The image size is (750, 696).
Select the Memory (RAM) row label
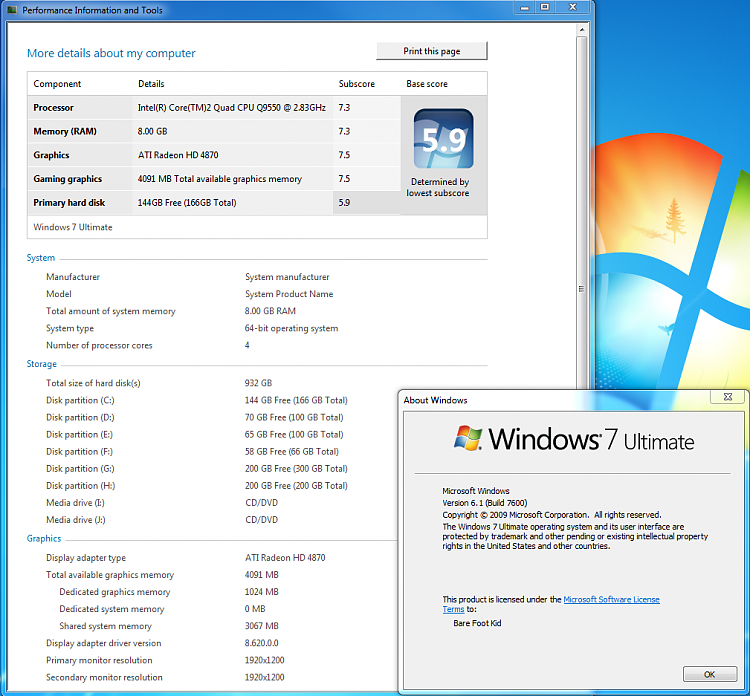pos(65,132)
